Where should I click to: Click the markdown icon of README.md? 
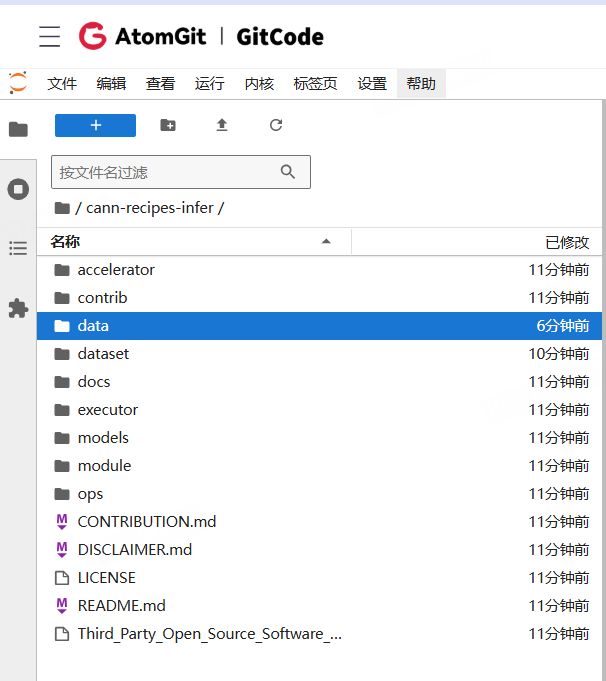click(x=62, y=606)
